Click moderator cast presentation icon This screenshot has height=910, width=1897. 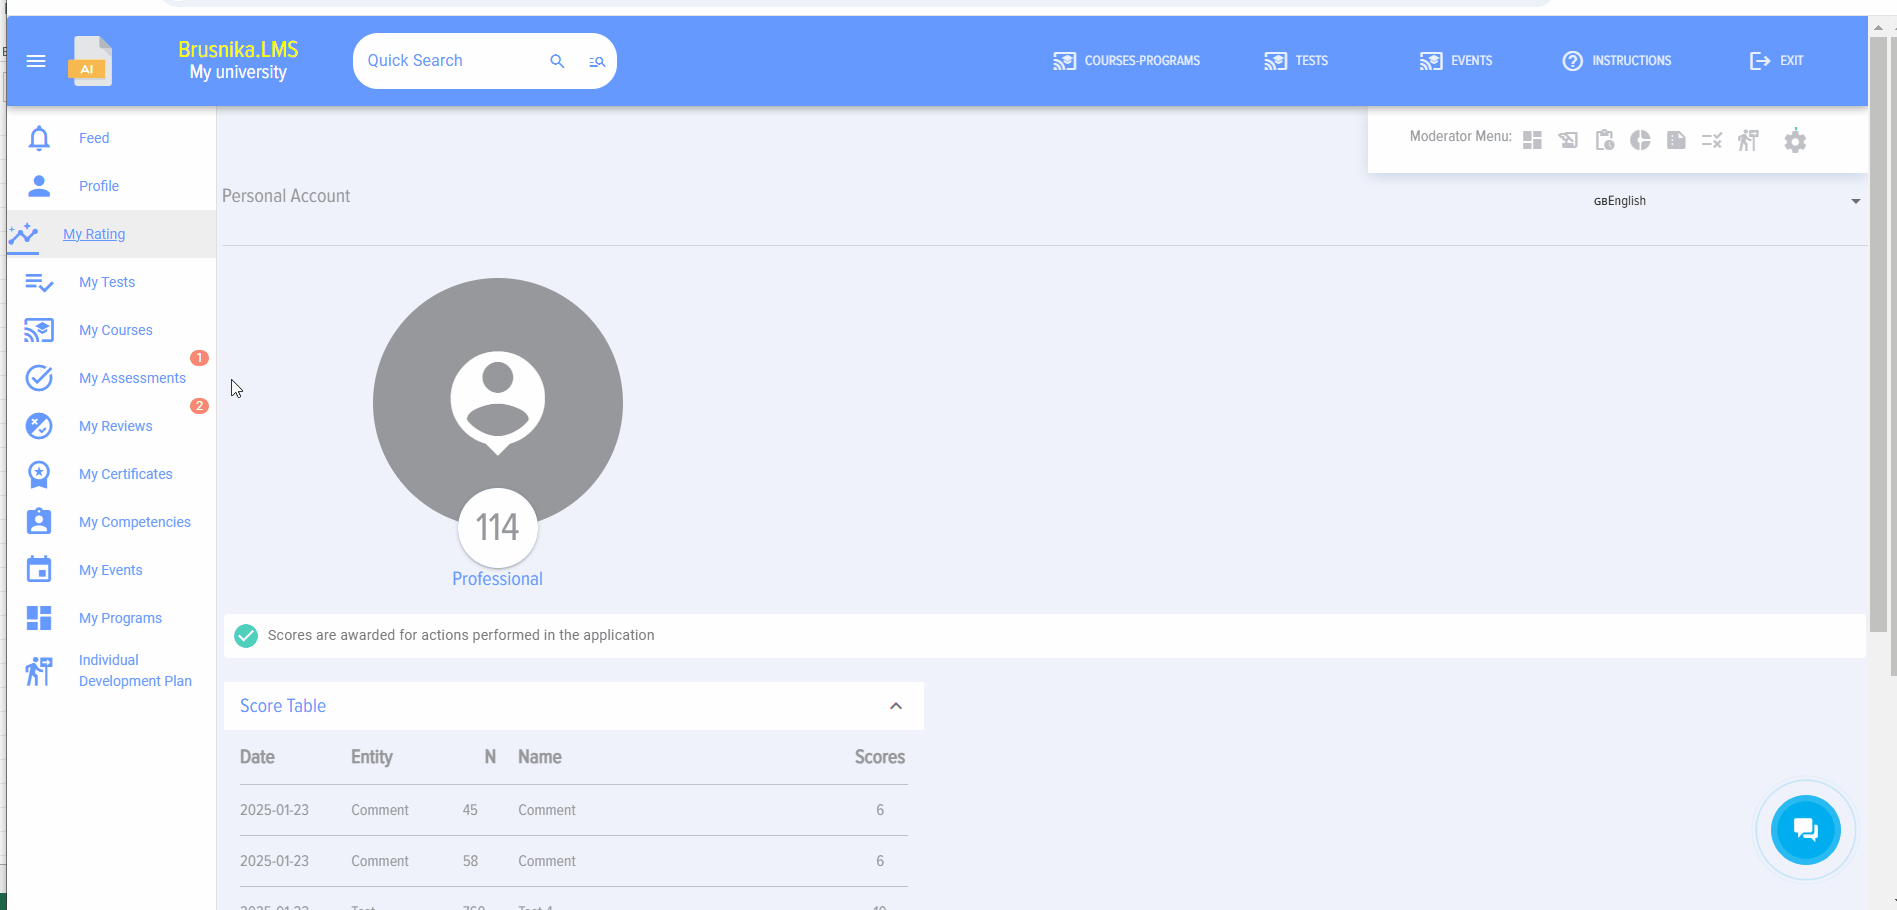click(1568, 140)
